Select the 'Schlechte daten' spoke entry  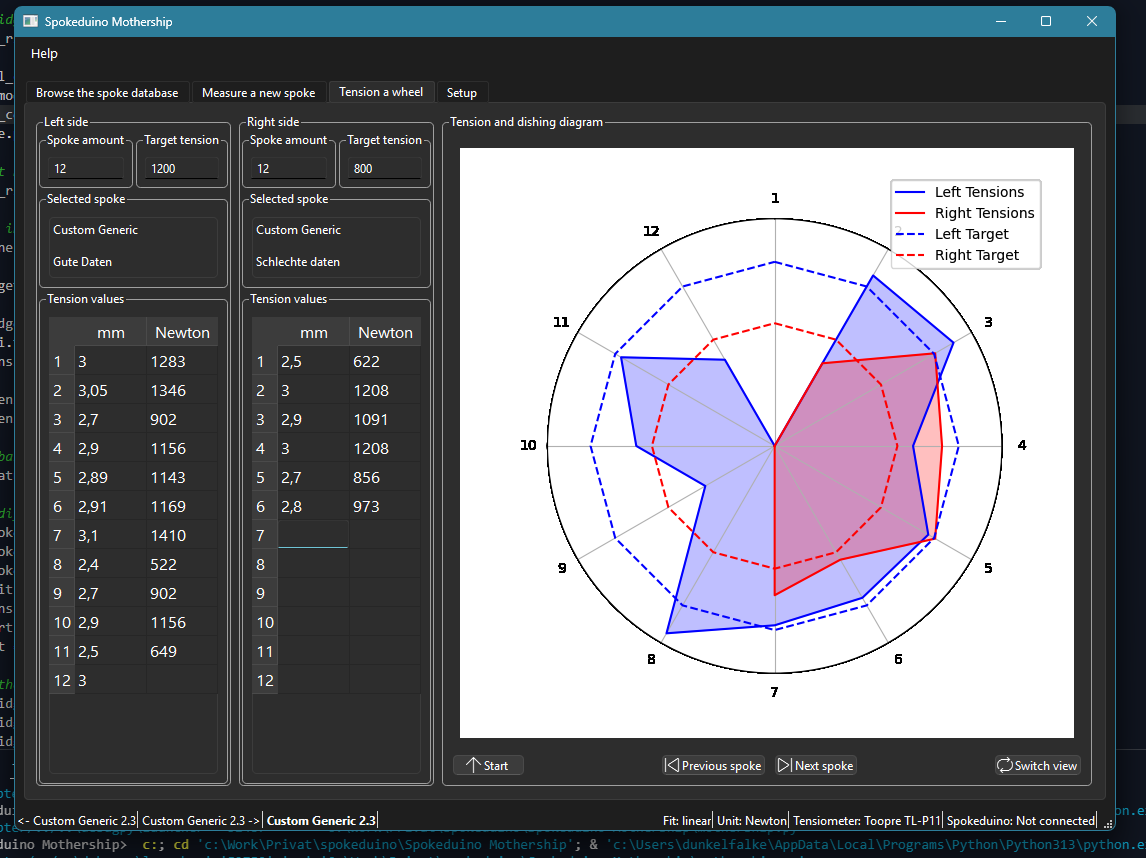pyautogui.click(x=297, y=262)
